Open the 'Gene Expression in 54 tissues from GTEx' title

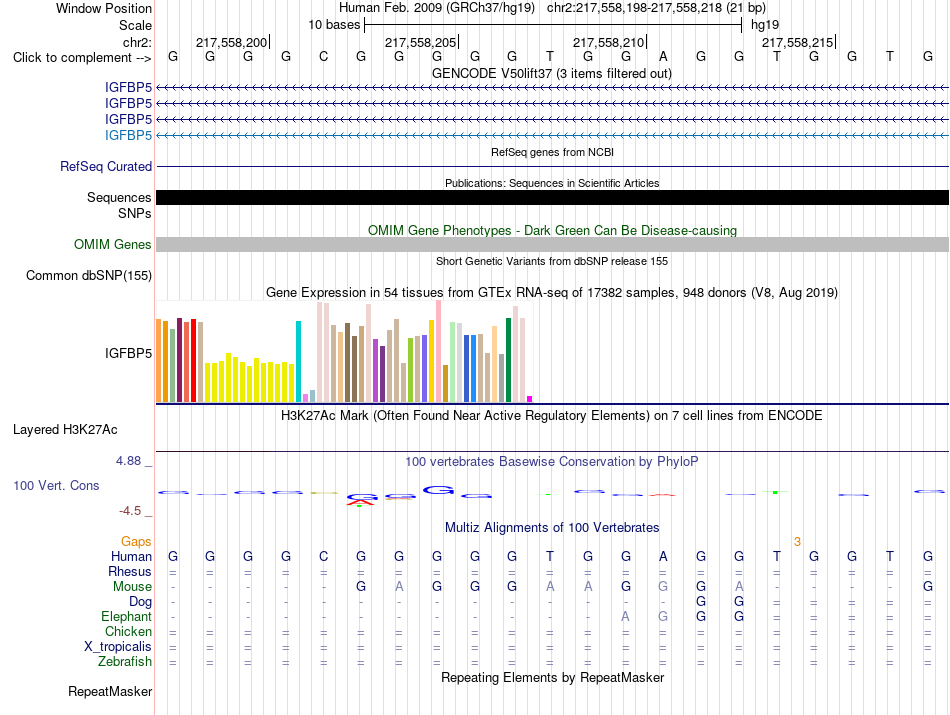tap(552, 293)
